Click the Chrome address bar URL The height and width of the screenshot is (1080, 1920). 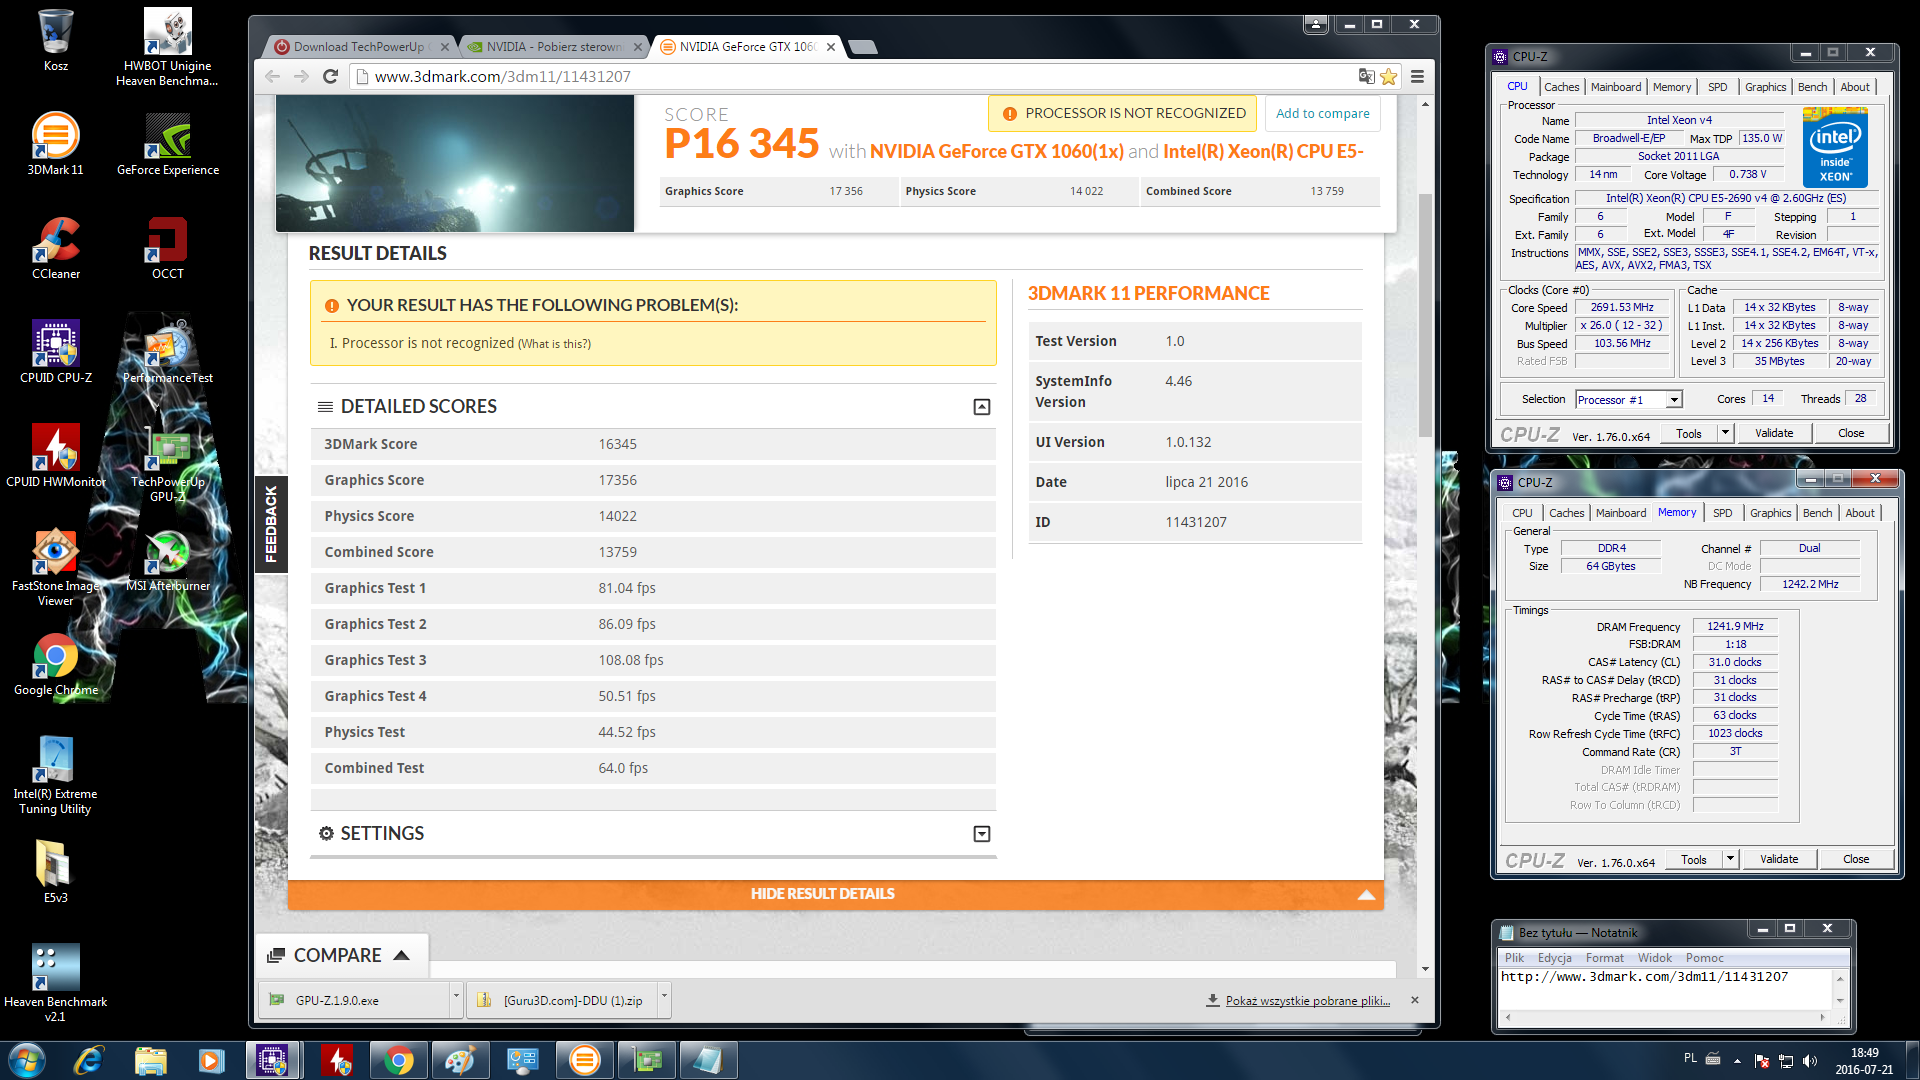(502, 76)
